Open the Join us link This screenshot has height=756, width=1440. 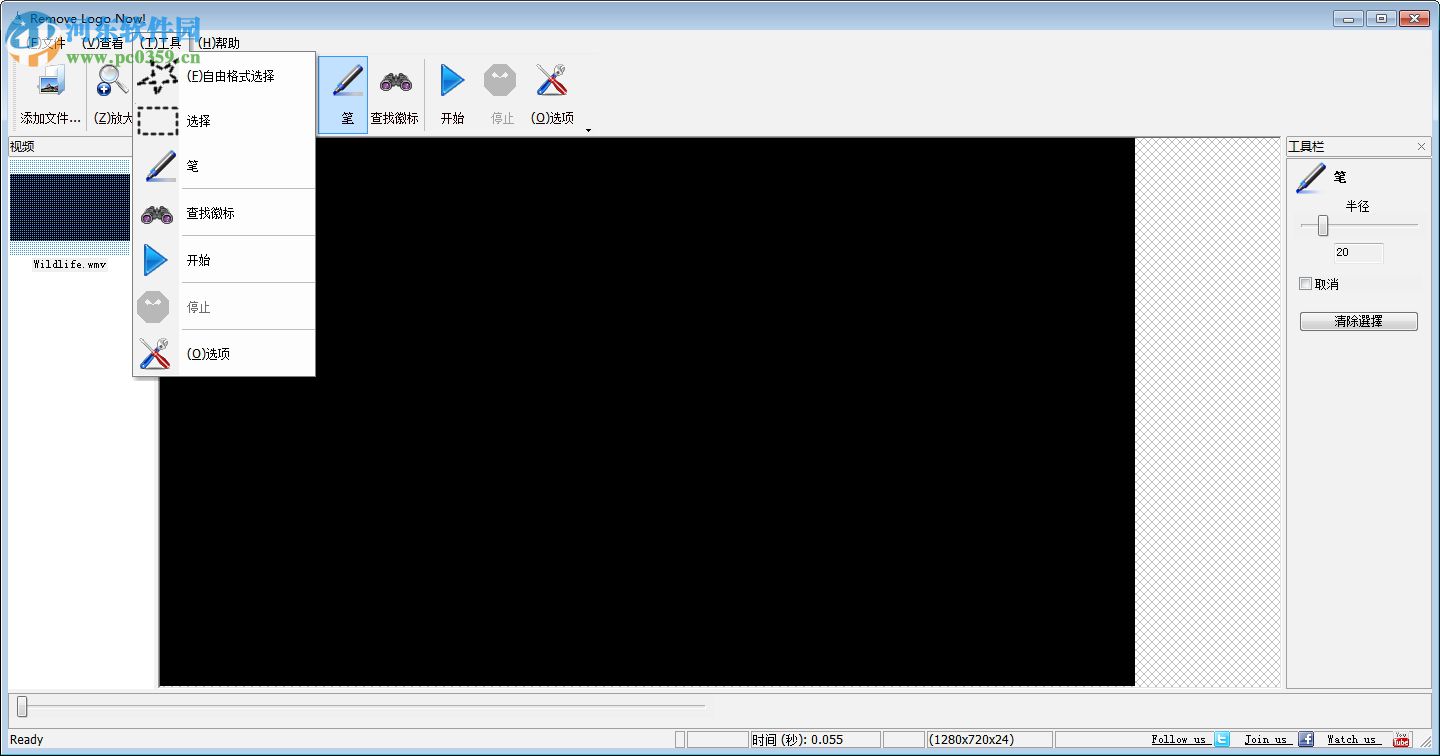coord(1266,740)
